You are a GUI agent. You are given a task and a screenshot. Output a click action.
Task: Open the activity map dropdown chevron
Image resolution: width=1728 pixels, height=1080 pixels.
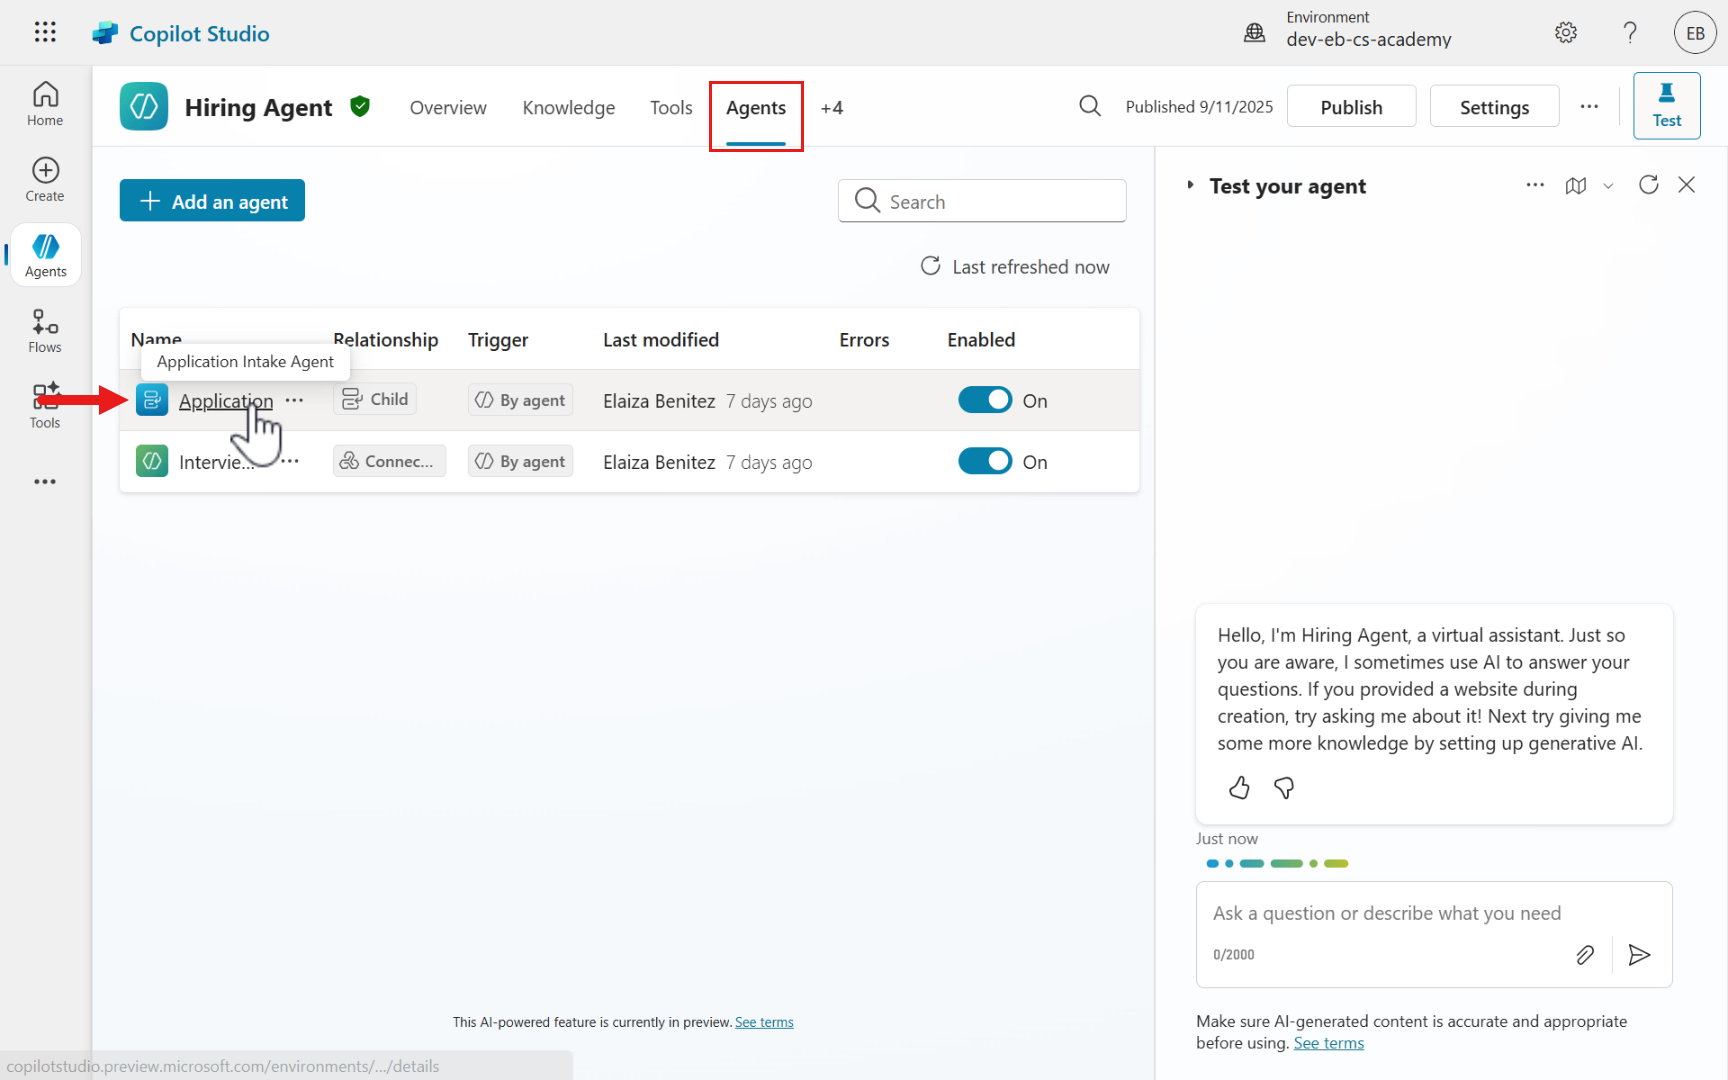coord(1608,186)
